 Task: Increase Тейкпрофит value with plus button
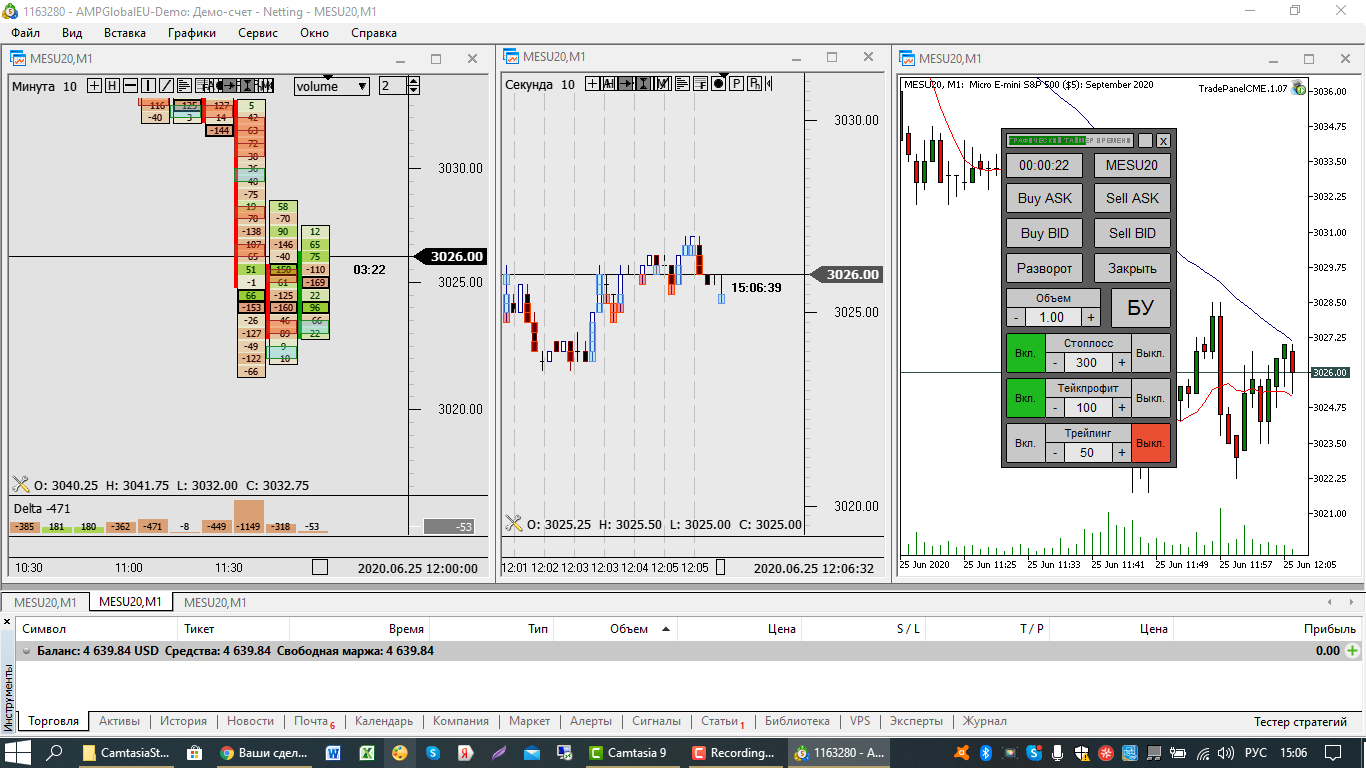tap(1122, 407)
